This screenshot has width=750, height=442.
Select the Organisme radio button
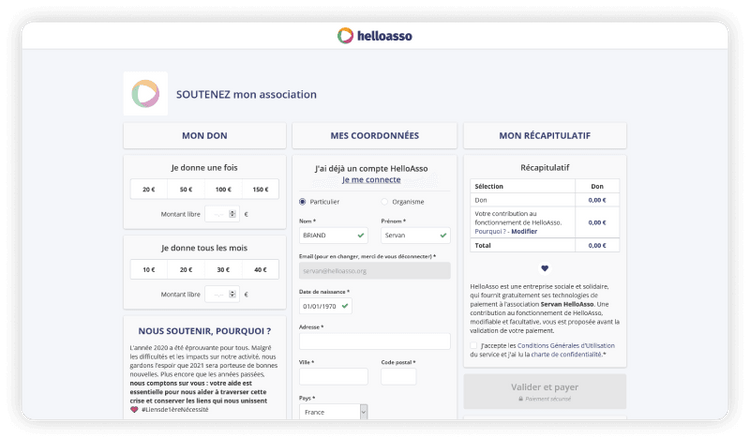(385, 202)
